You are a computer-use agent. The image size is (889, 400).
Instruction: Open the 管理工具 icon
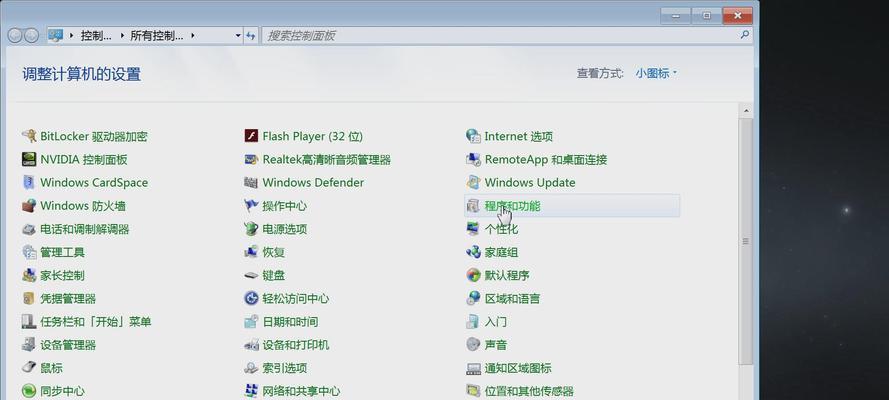(x=29, y=252)
